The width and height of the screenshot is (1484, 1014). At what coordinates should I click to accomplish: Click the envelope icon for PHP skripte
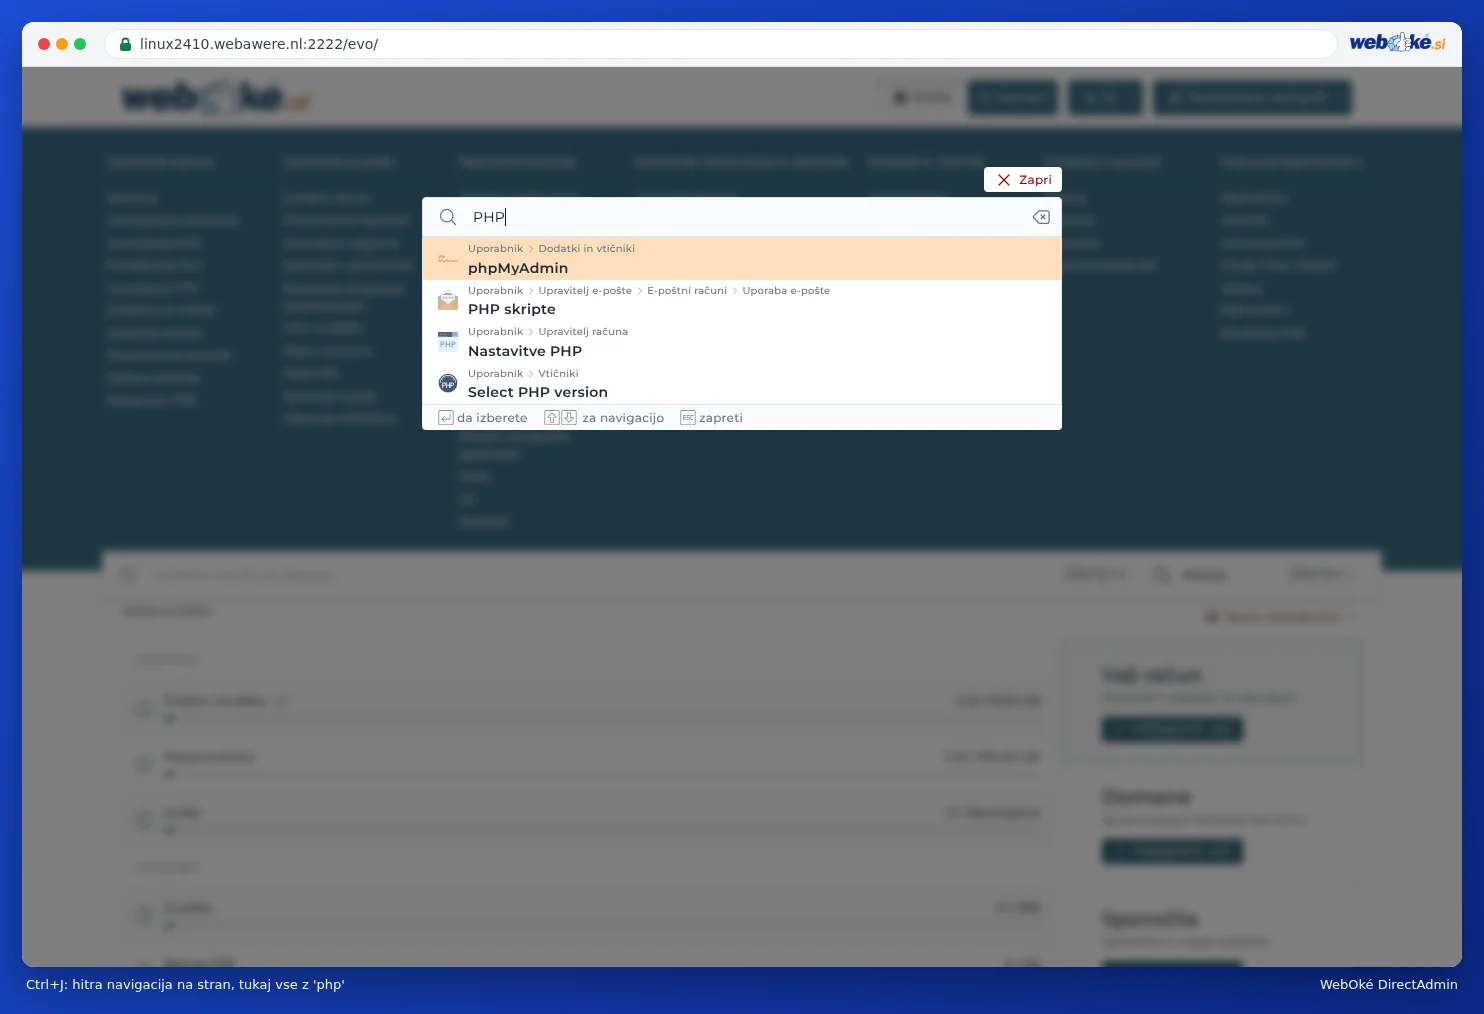point(448,300)
